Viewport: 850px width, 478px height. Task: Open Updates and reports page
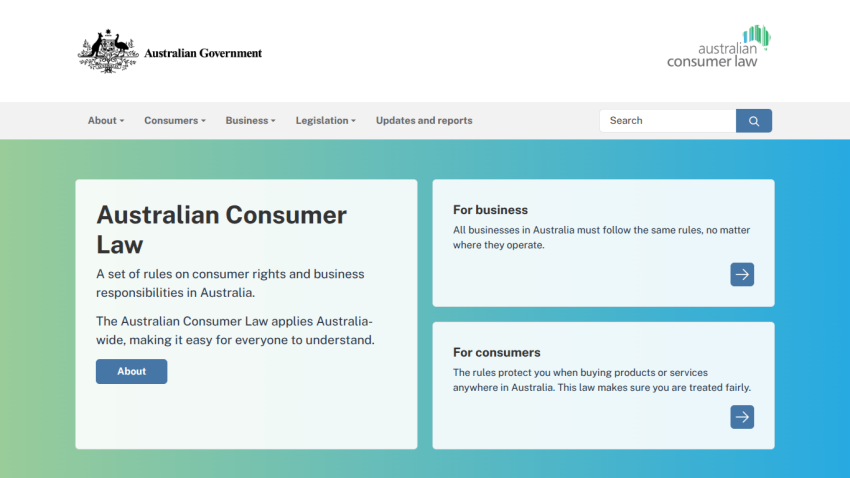(x=424, y=120)
